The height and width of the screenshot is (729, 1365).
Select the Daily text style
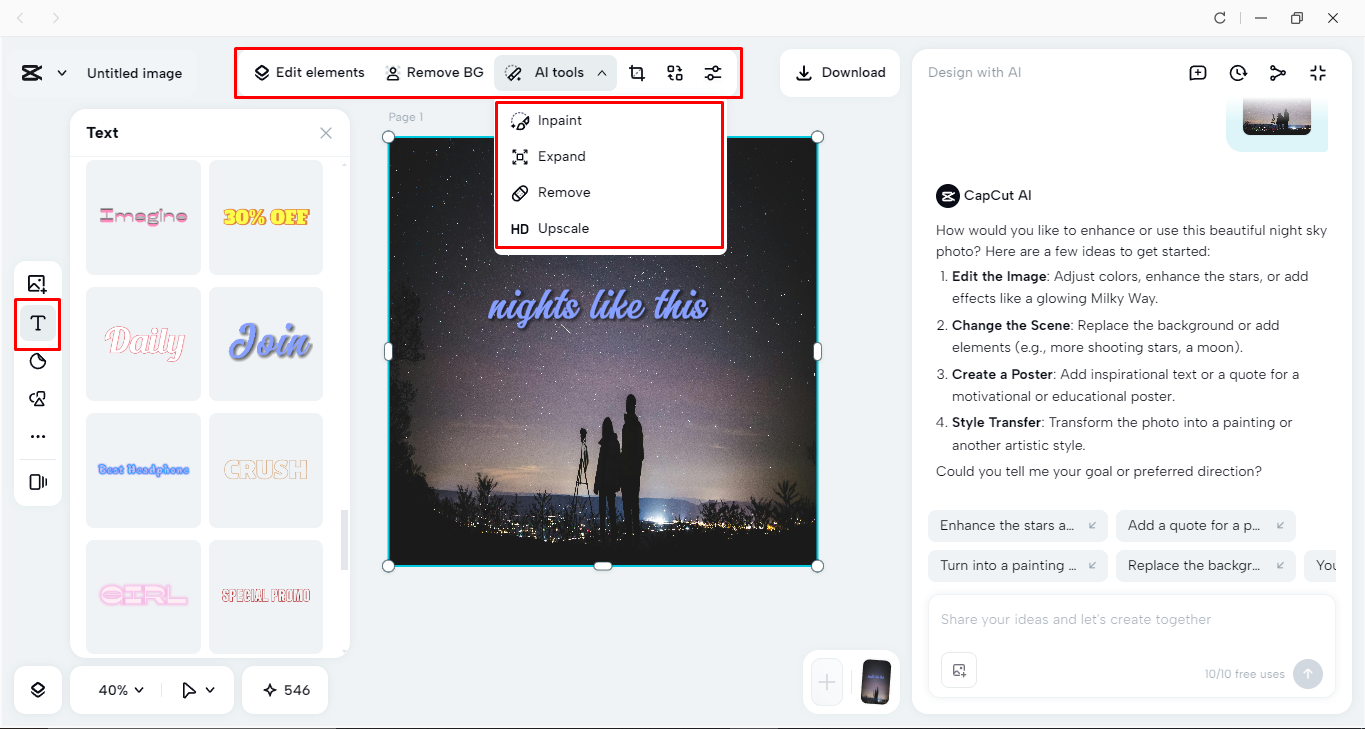[x=143, y=344]
